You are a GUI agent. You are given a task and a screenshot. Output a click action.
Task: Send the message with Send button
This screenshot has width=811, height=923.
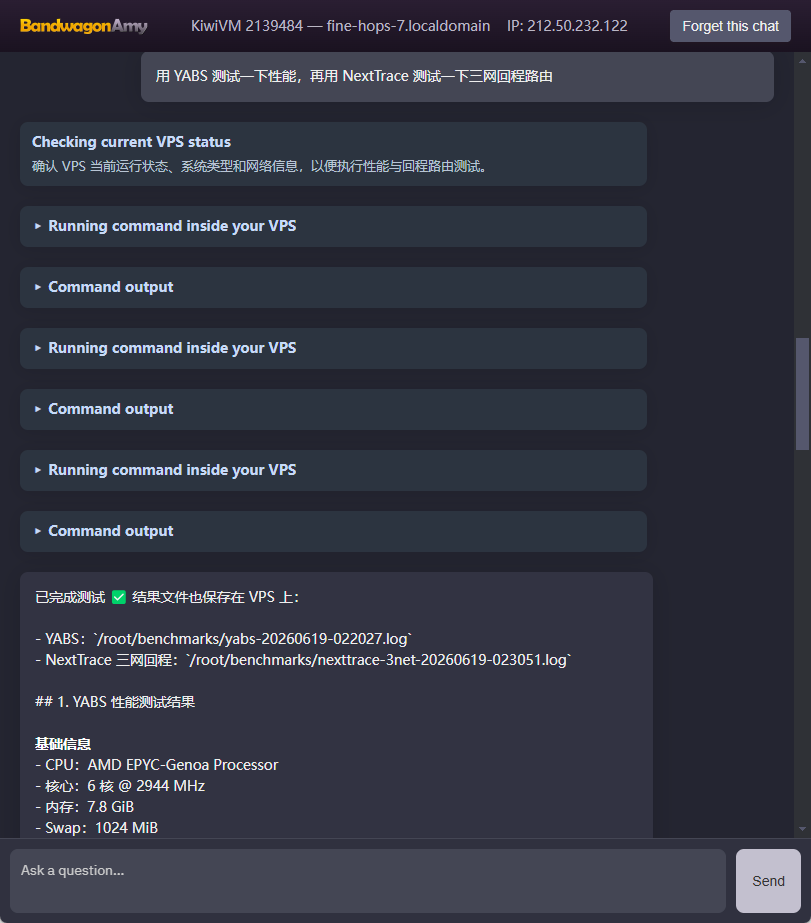click(x=768, y=881)
